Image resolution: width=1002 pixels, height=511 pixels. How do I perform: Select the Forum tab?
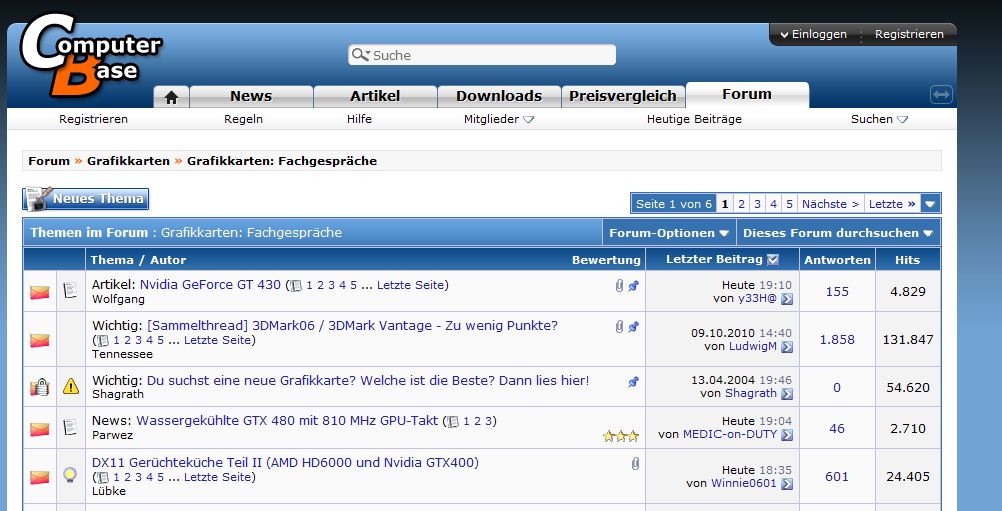[747, 95]
